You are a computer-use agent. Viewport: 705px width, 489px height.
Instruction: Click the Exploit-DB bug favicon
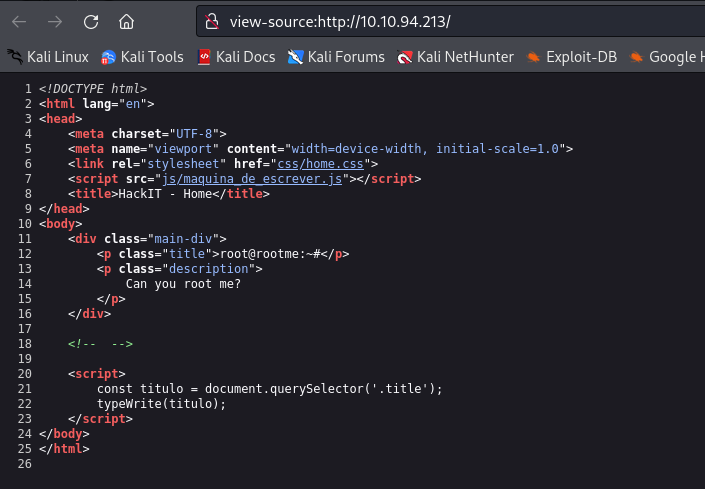[533, 57]
